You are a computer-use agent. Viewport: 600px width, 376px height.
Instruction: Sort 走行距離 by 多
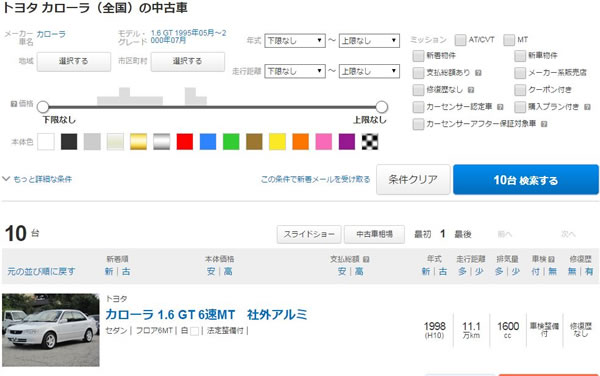[x=462, y=271]
